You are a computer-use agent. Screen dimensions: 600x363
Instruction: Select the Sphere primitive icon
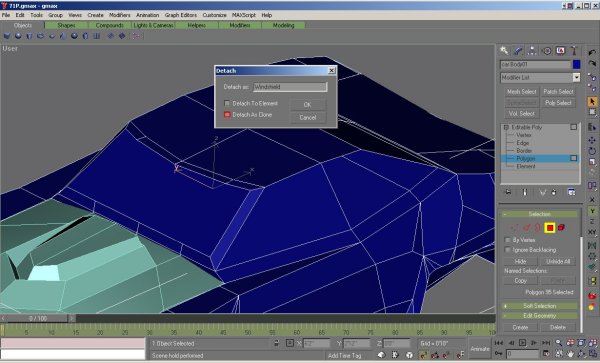(x=18, y=36)
